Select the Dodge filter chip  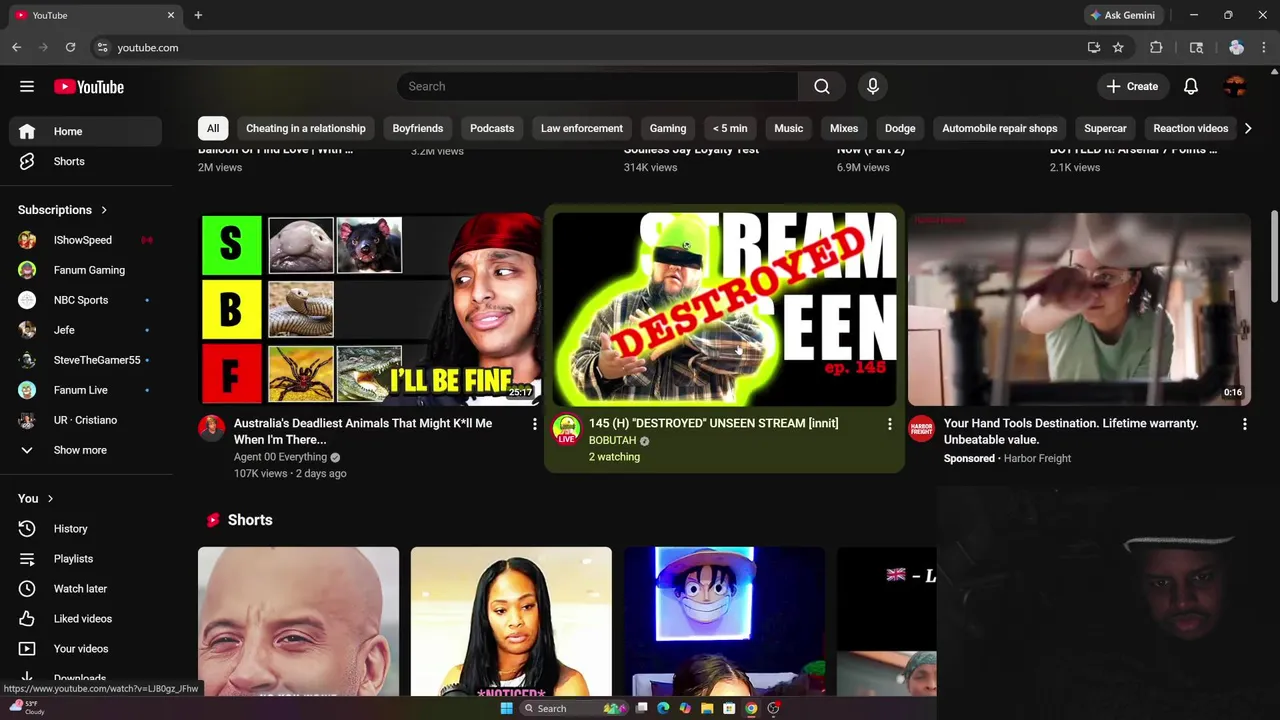tap(900, 128)
